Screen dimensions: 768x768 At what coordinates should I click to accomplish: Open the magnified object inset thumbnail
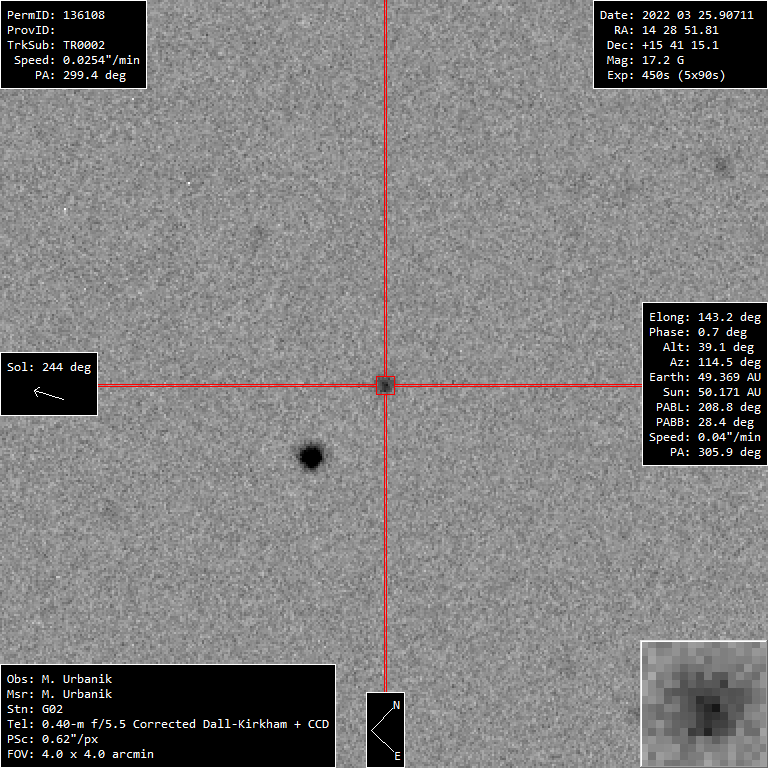(x=703, y=703)
